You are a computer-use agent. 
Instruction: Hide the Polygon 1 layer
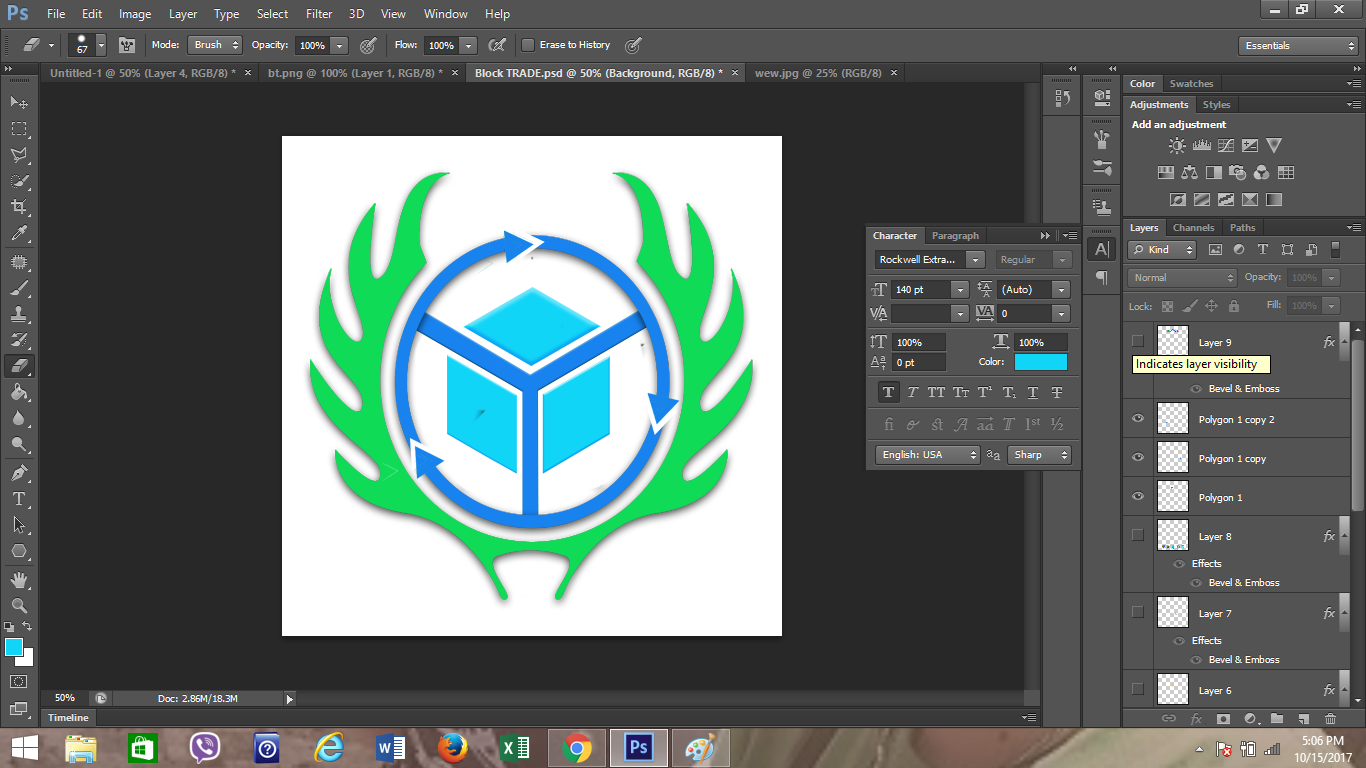(1138, 497)
